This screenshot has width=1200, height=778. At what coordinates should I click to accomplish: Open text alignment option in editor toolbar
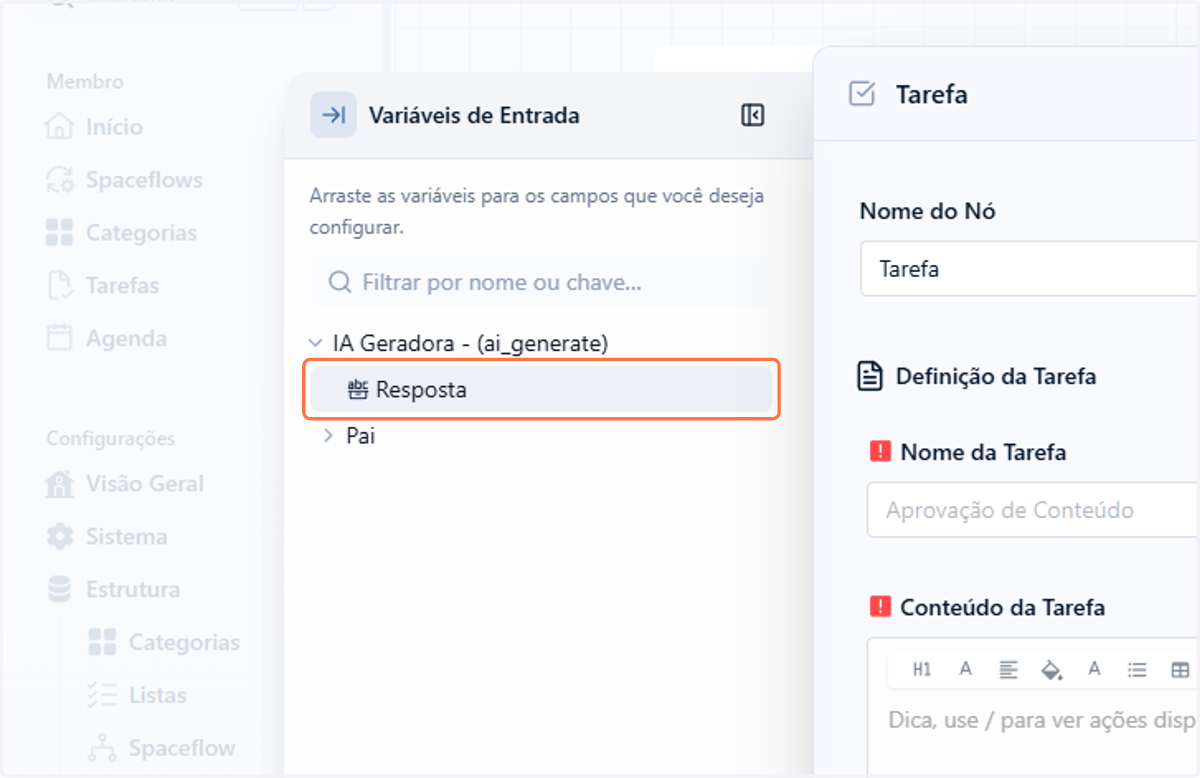1008,670
